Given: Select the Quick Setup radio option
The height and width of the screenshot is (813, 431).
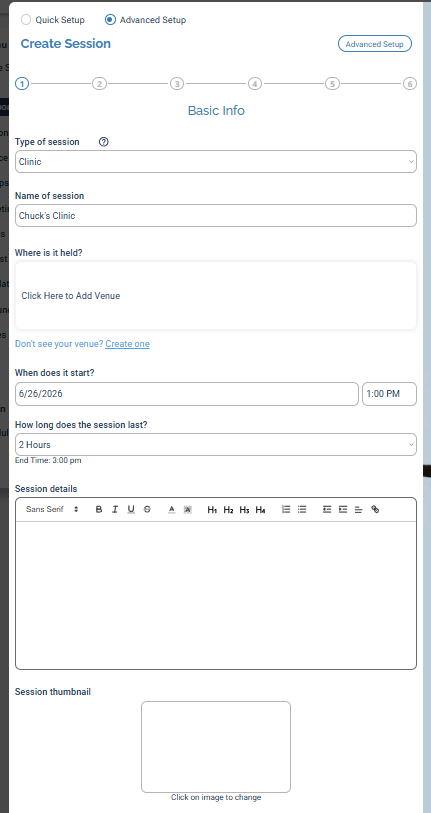Looking at the screenshot, I should click(x=26, y=20).
